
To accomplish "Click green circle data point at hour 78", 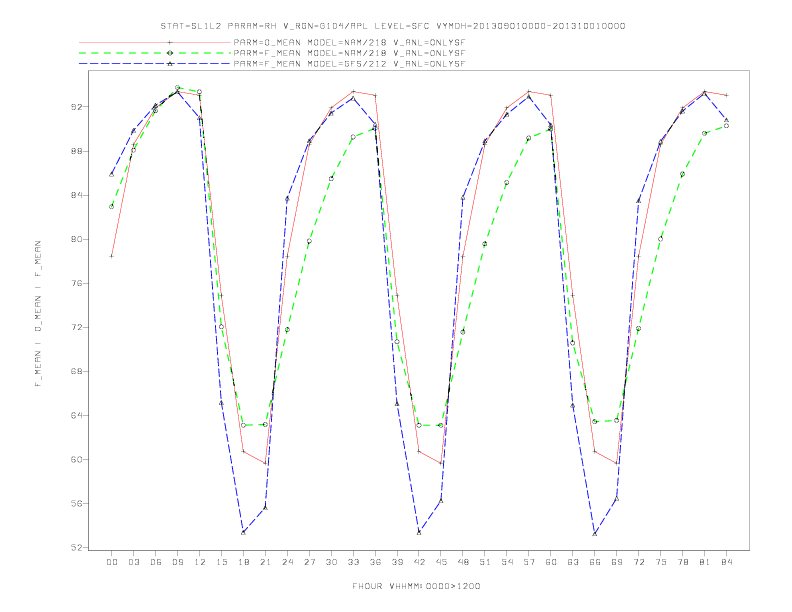I will pos(682,174).
